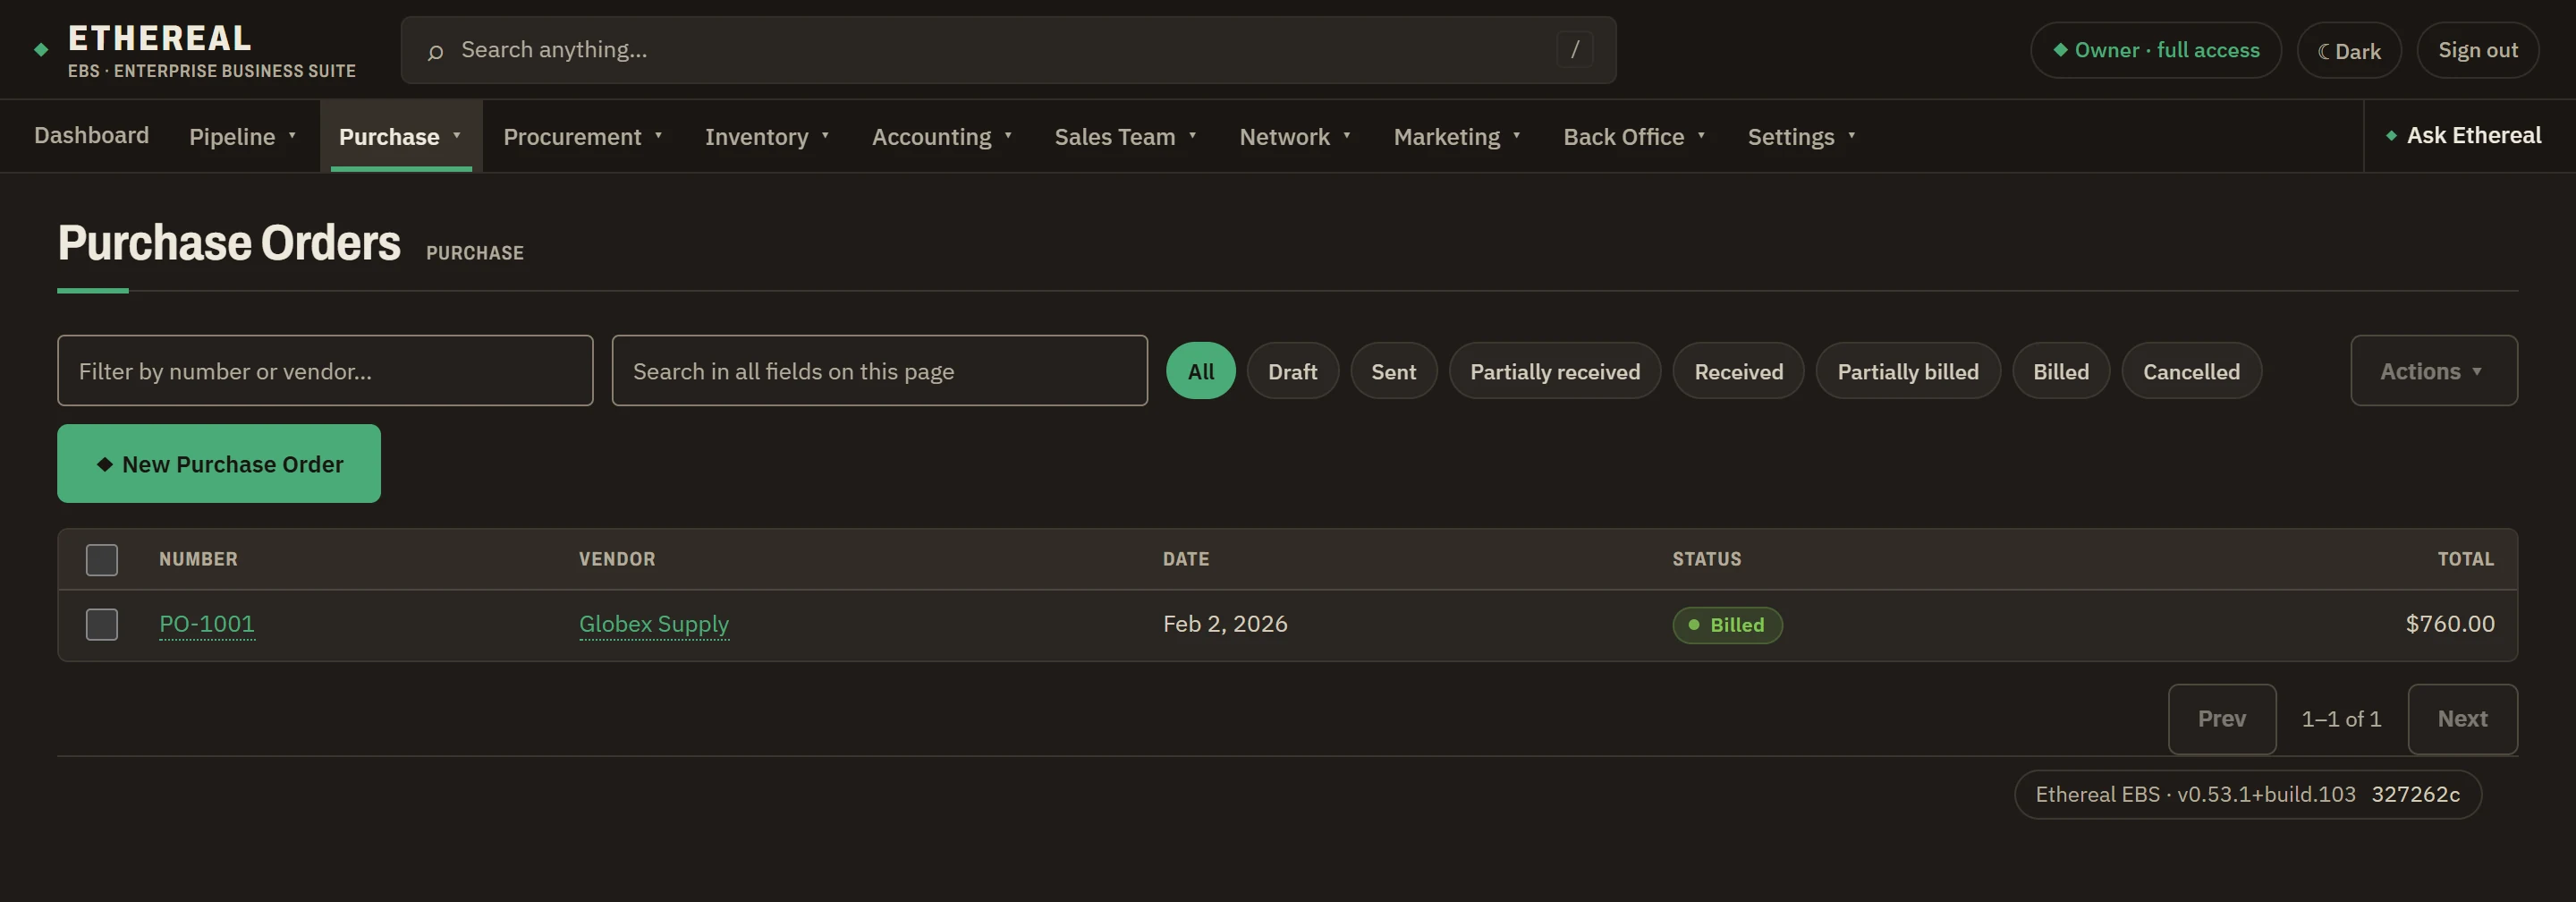Expand the Accounting menu
Viewport: 2576px width, 902px height.
point(942,136)
